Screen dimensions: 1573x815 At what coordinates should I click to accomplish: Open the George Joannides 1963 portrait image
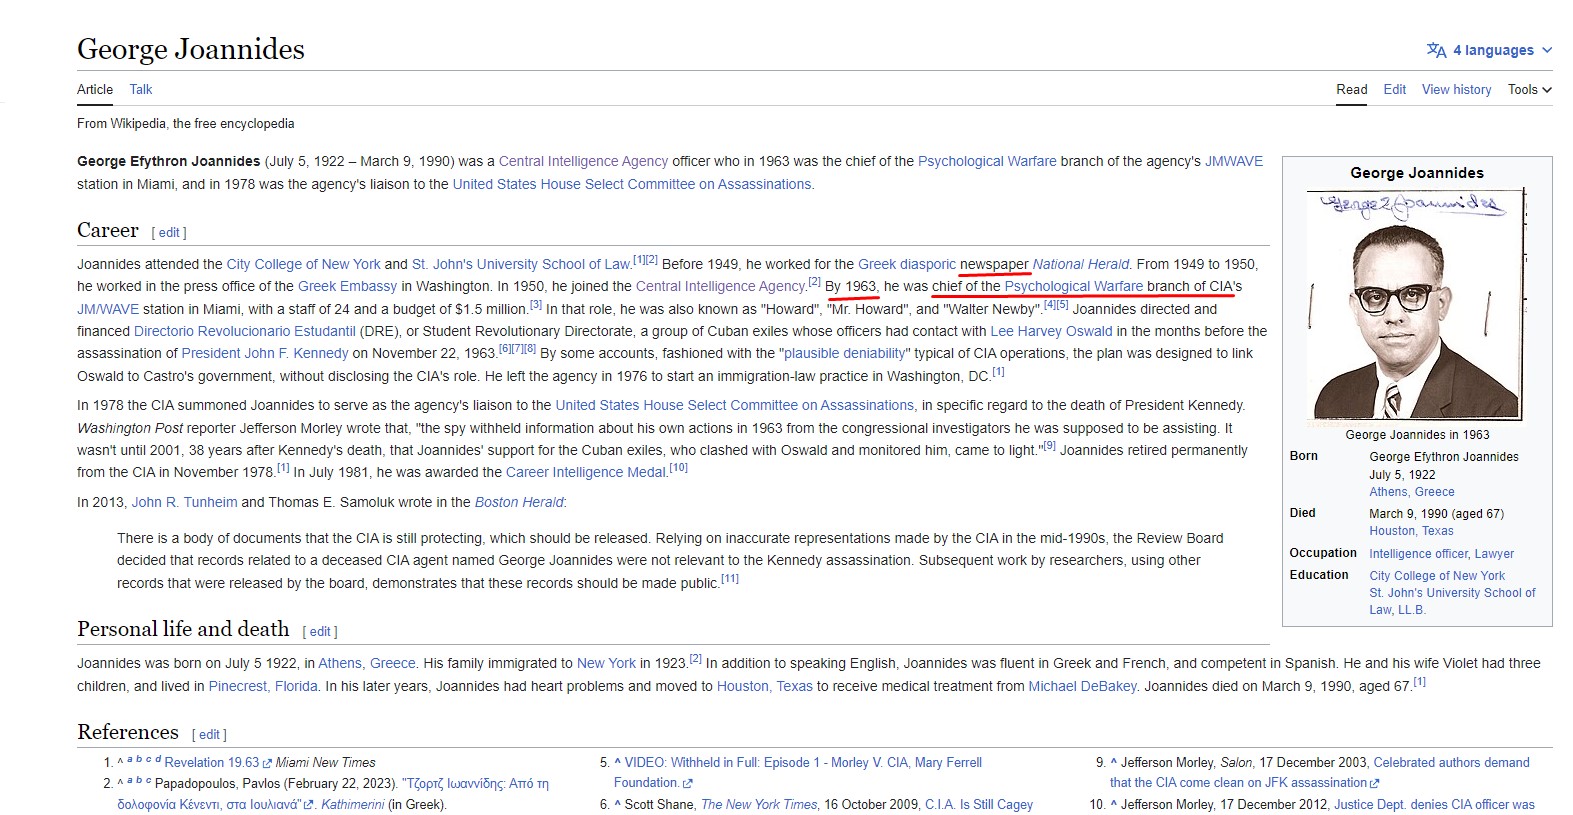coord(1417,305)
